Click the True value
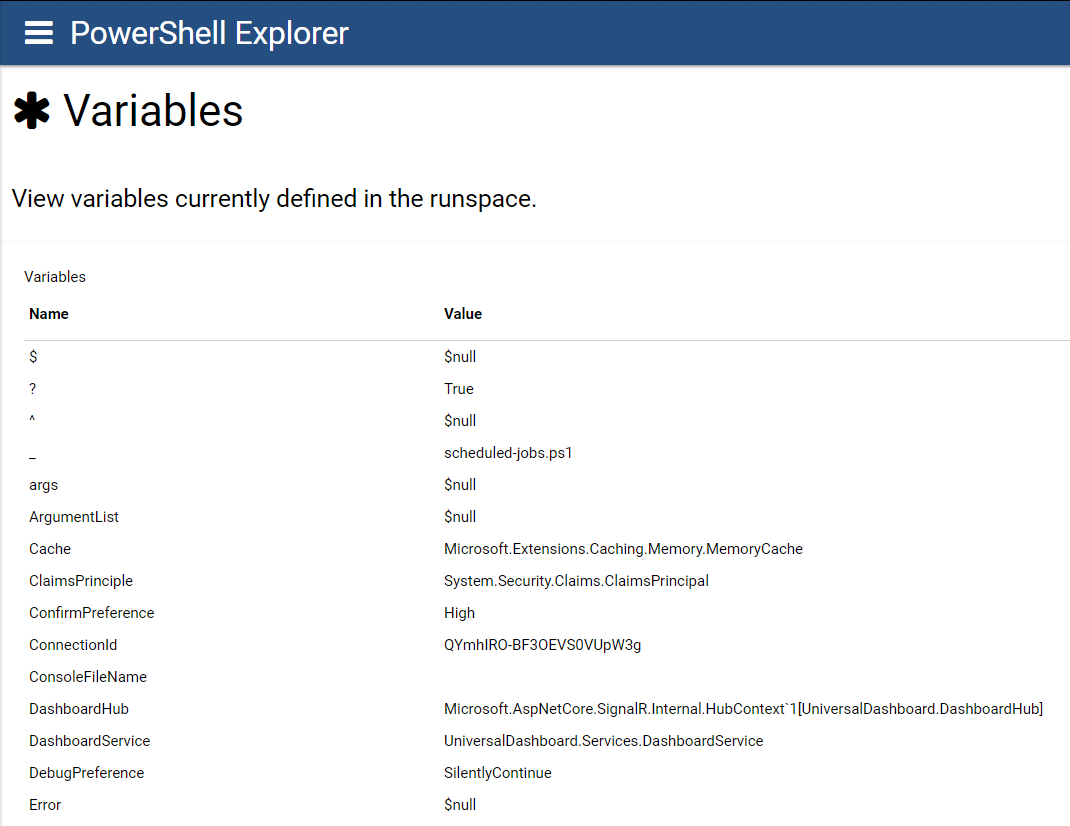Screen dimensions: 1070x826 pos(459,388)
